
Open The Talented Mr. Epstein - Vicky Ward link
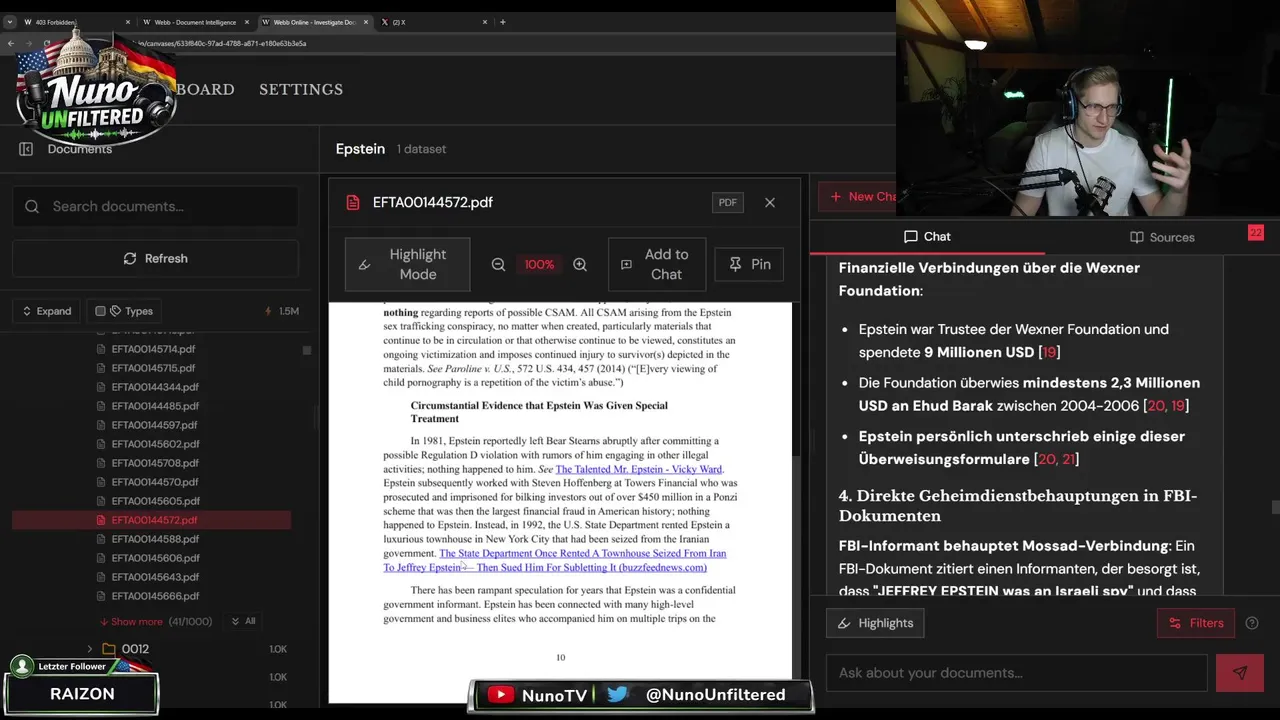(x=639, y=469)
